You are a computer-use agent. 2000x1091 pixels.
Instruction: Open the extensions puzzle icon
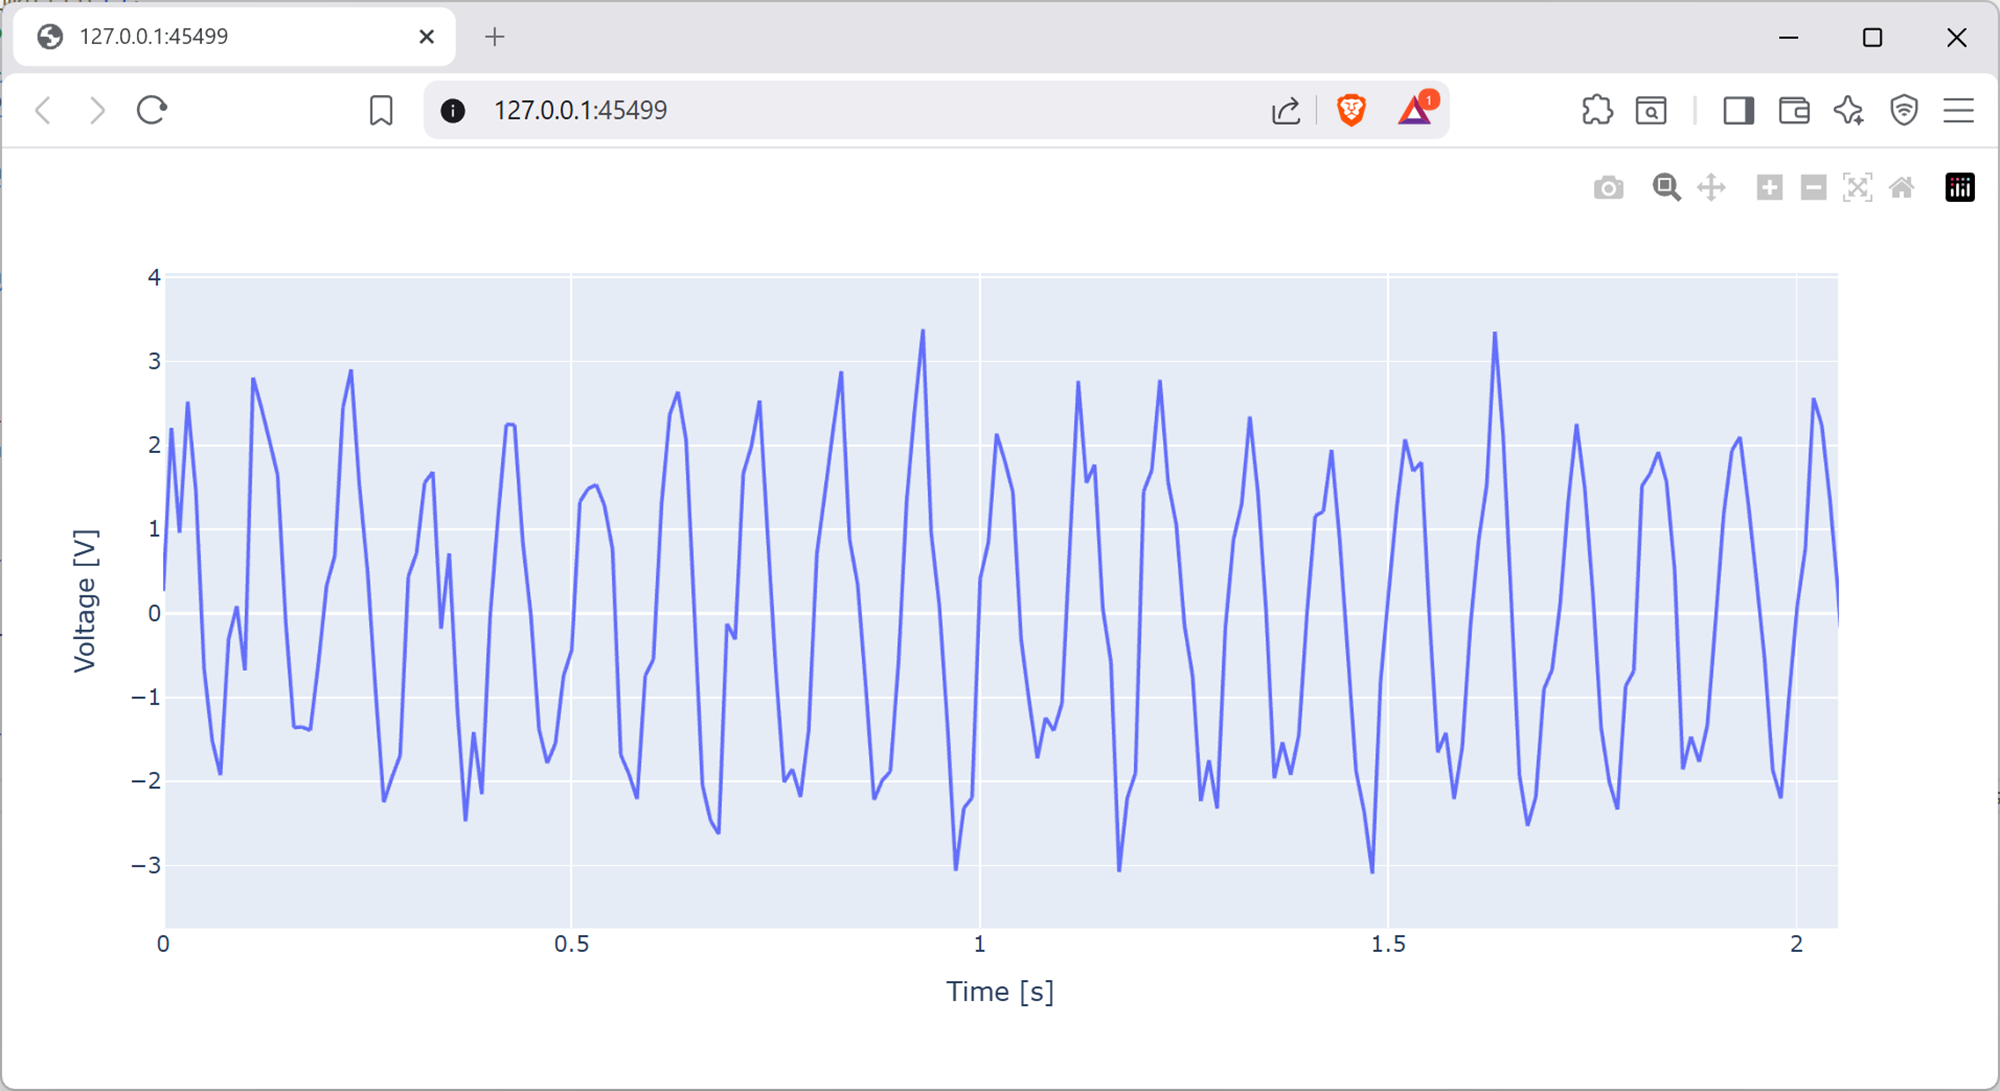(1597, 110)
